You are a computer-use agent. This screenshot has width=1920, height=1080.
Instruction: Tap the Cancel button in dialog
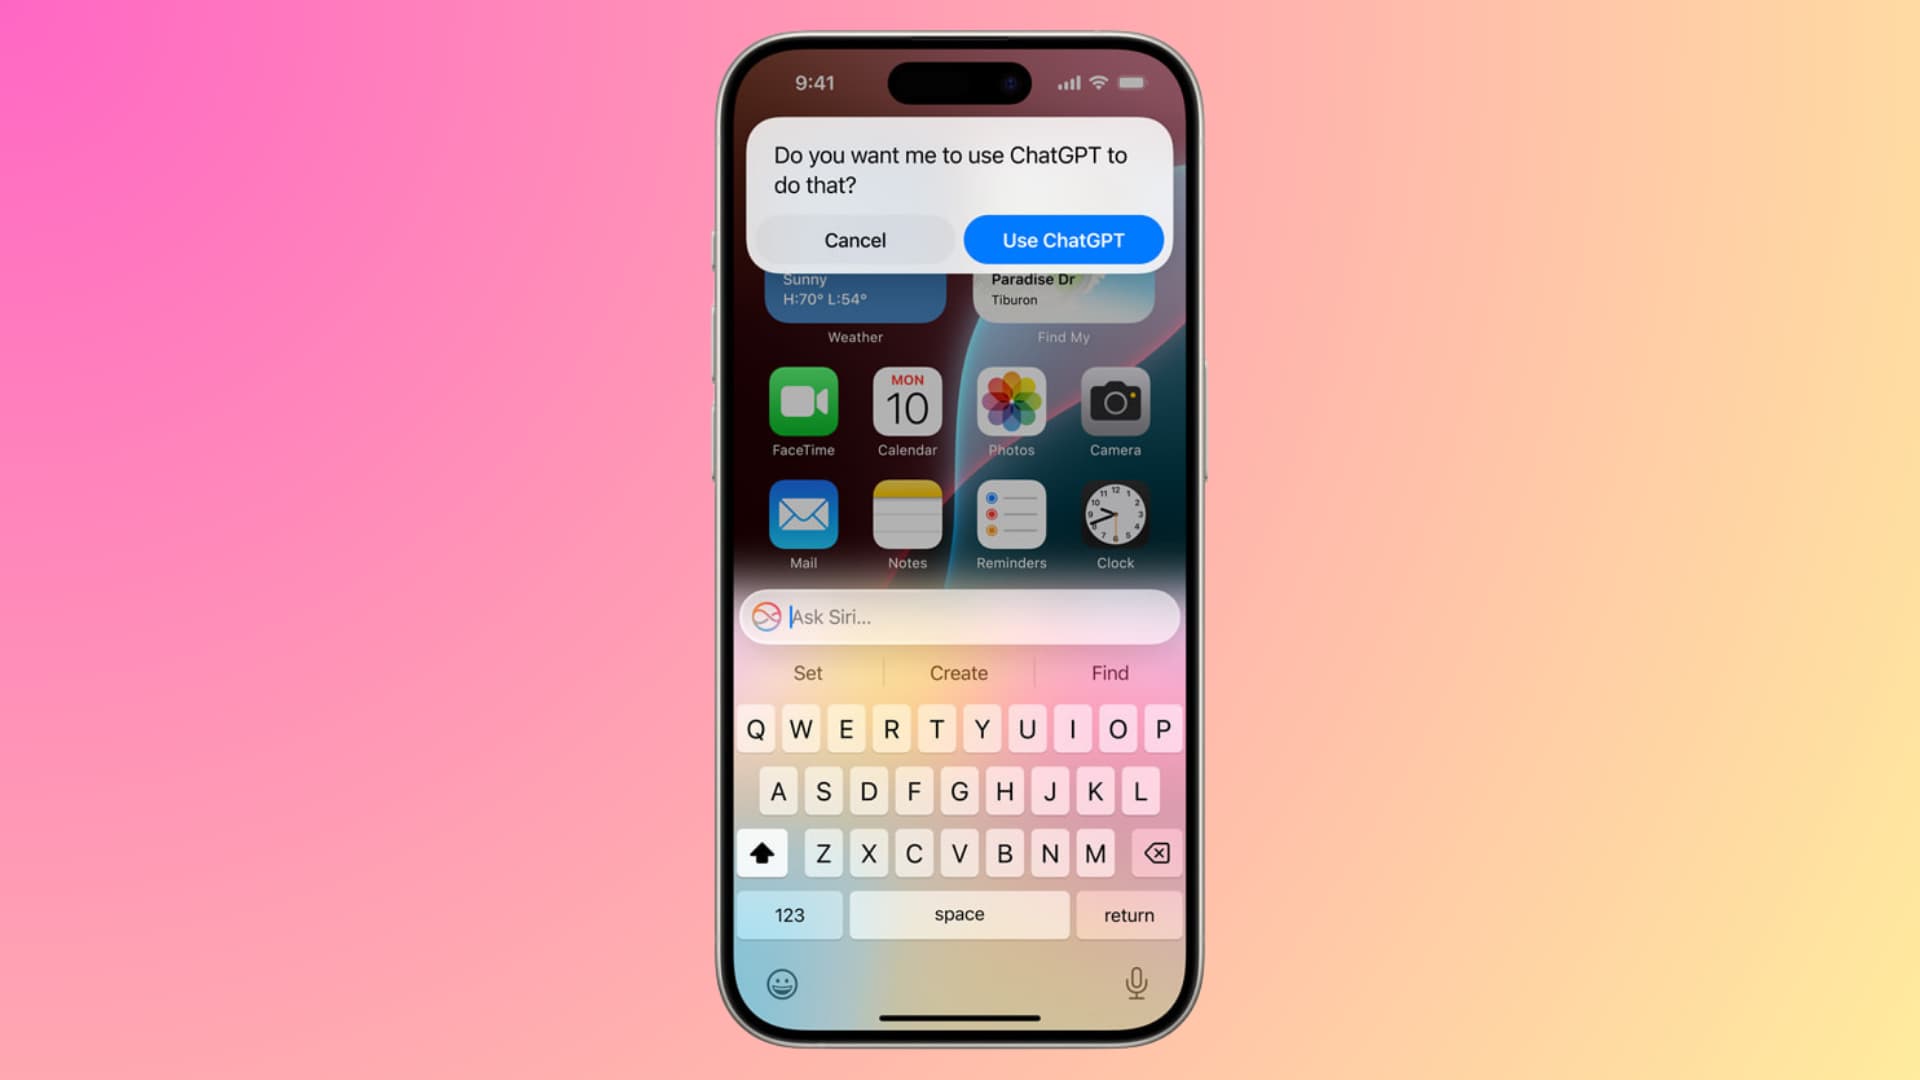[x=855, y=239]
